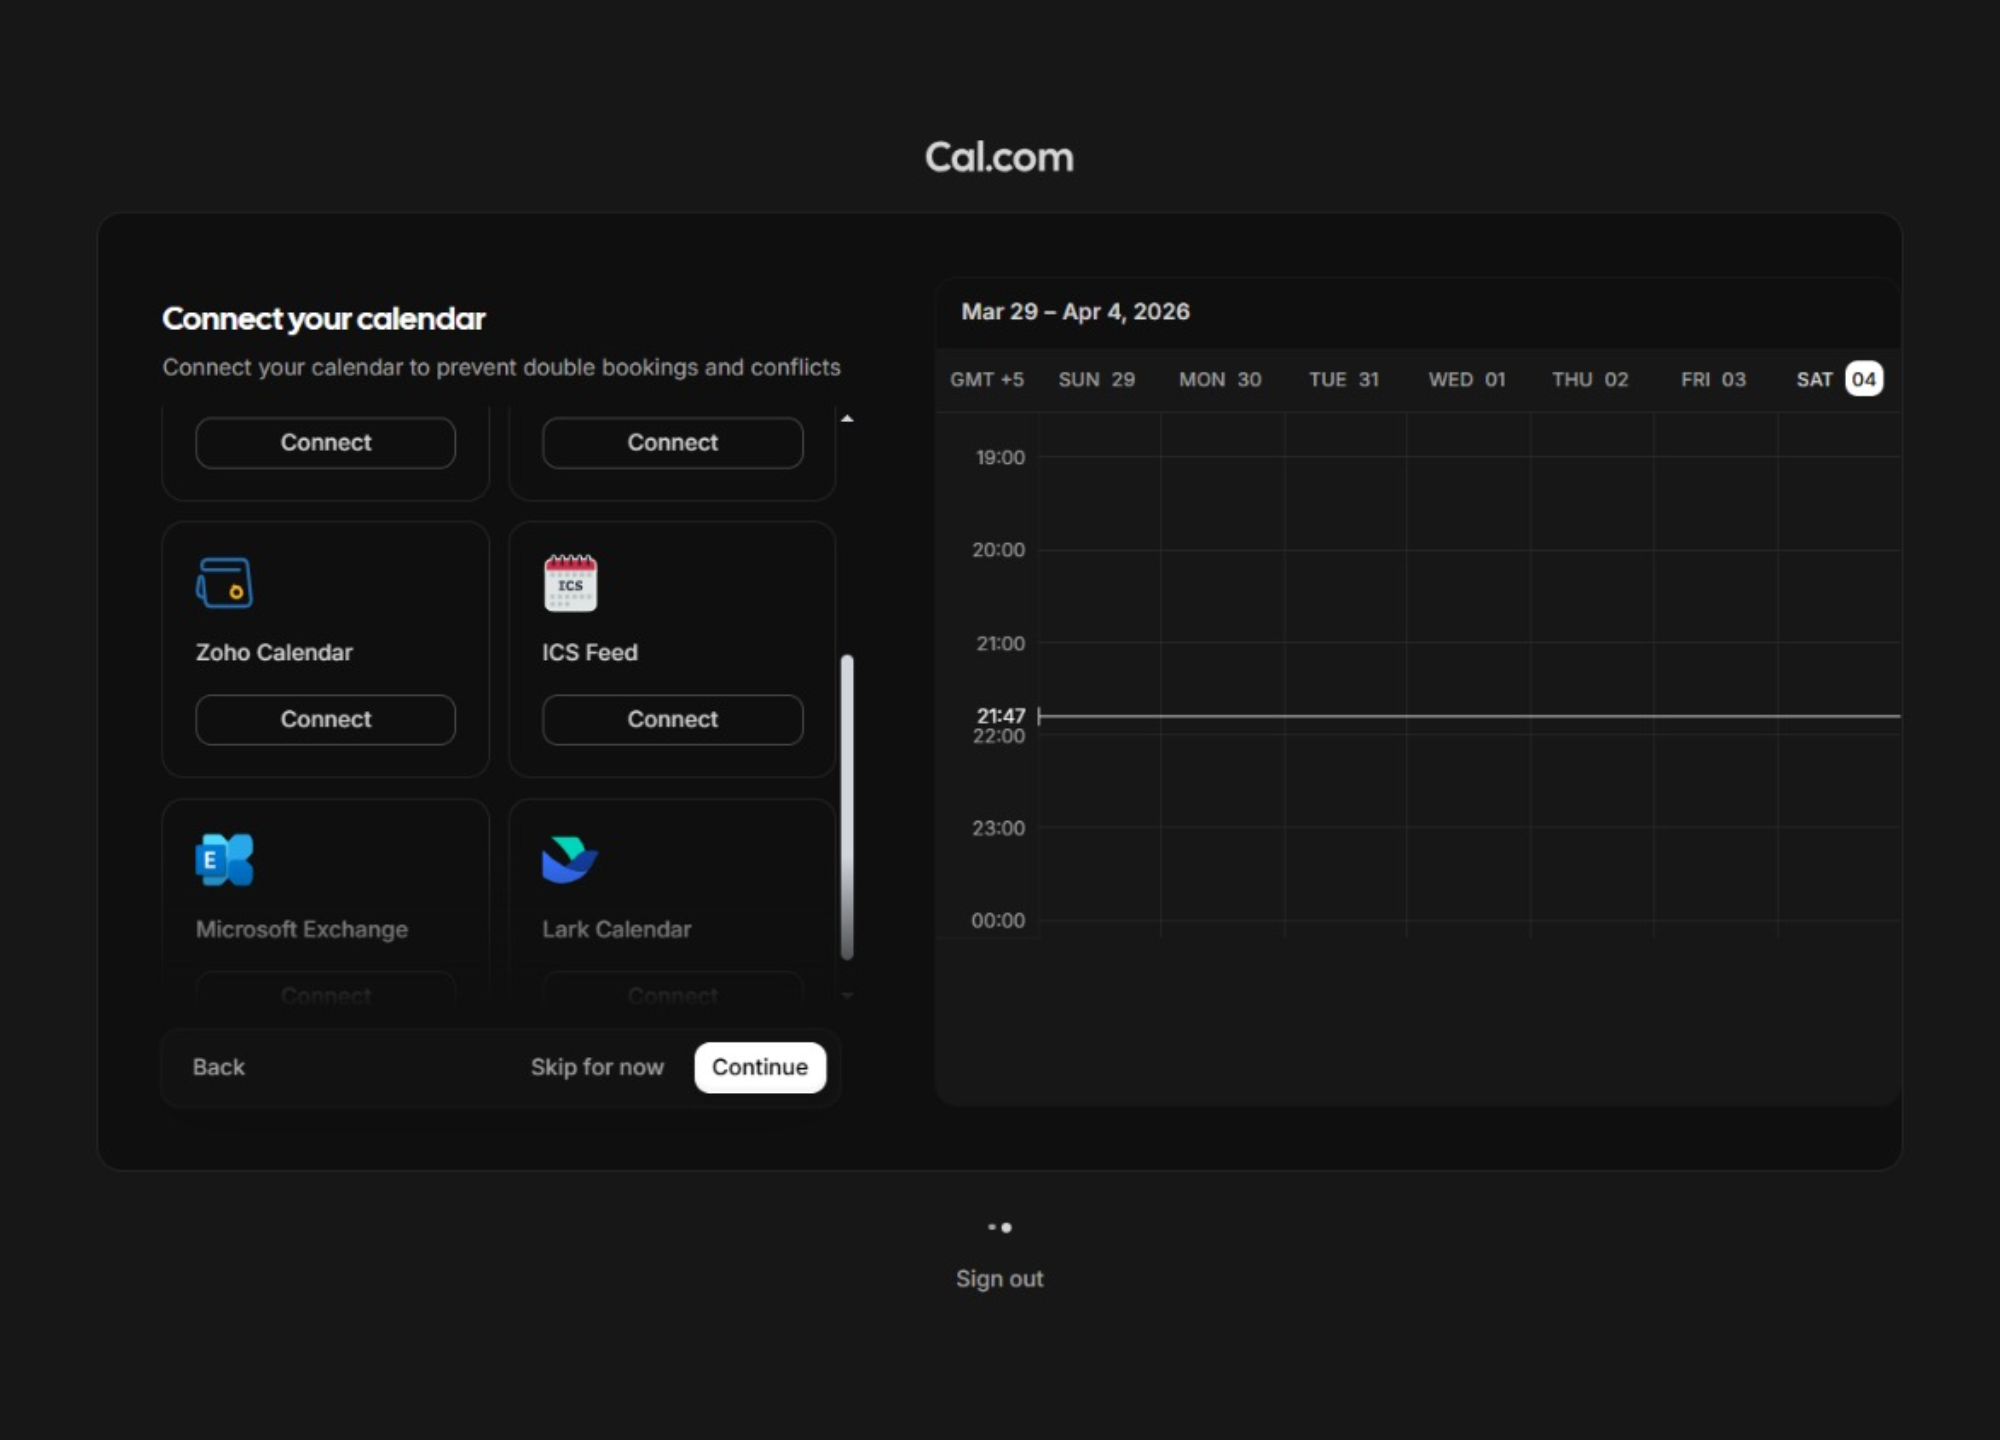This screenshot has height=1440, width=2000.
Task: Connect Zoho Calendar
Action: tap(326, 719)
